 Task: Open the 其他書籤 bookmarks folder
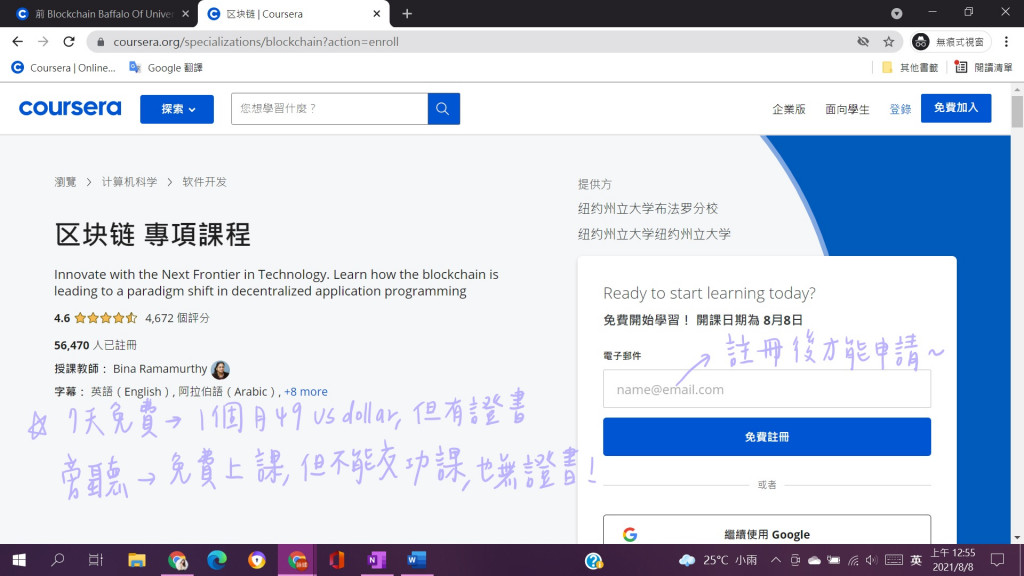[910, 68]
